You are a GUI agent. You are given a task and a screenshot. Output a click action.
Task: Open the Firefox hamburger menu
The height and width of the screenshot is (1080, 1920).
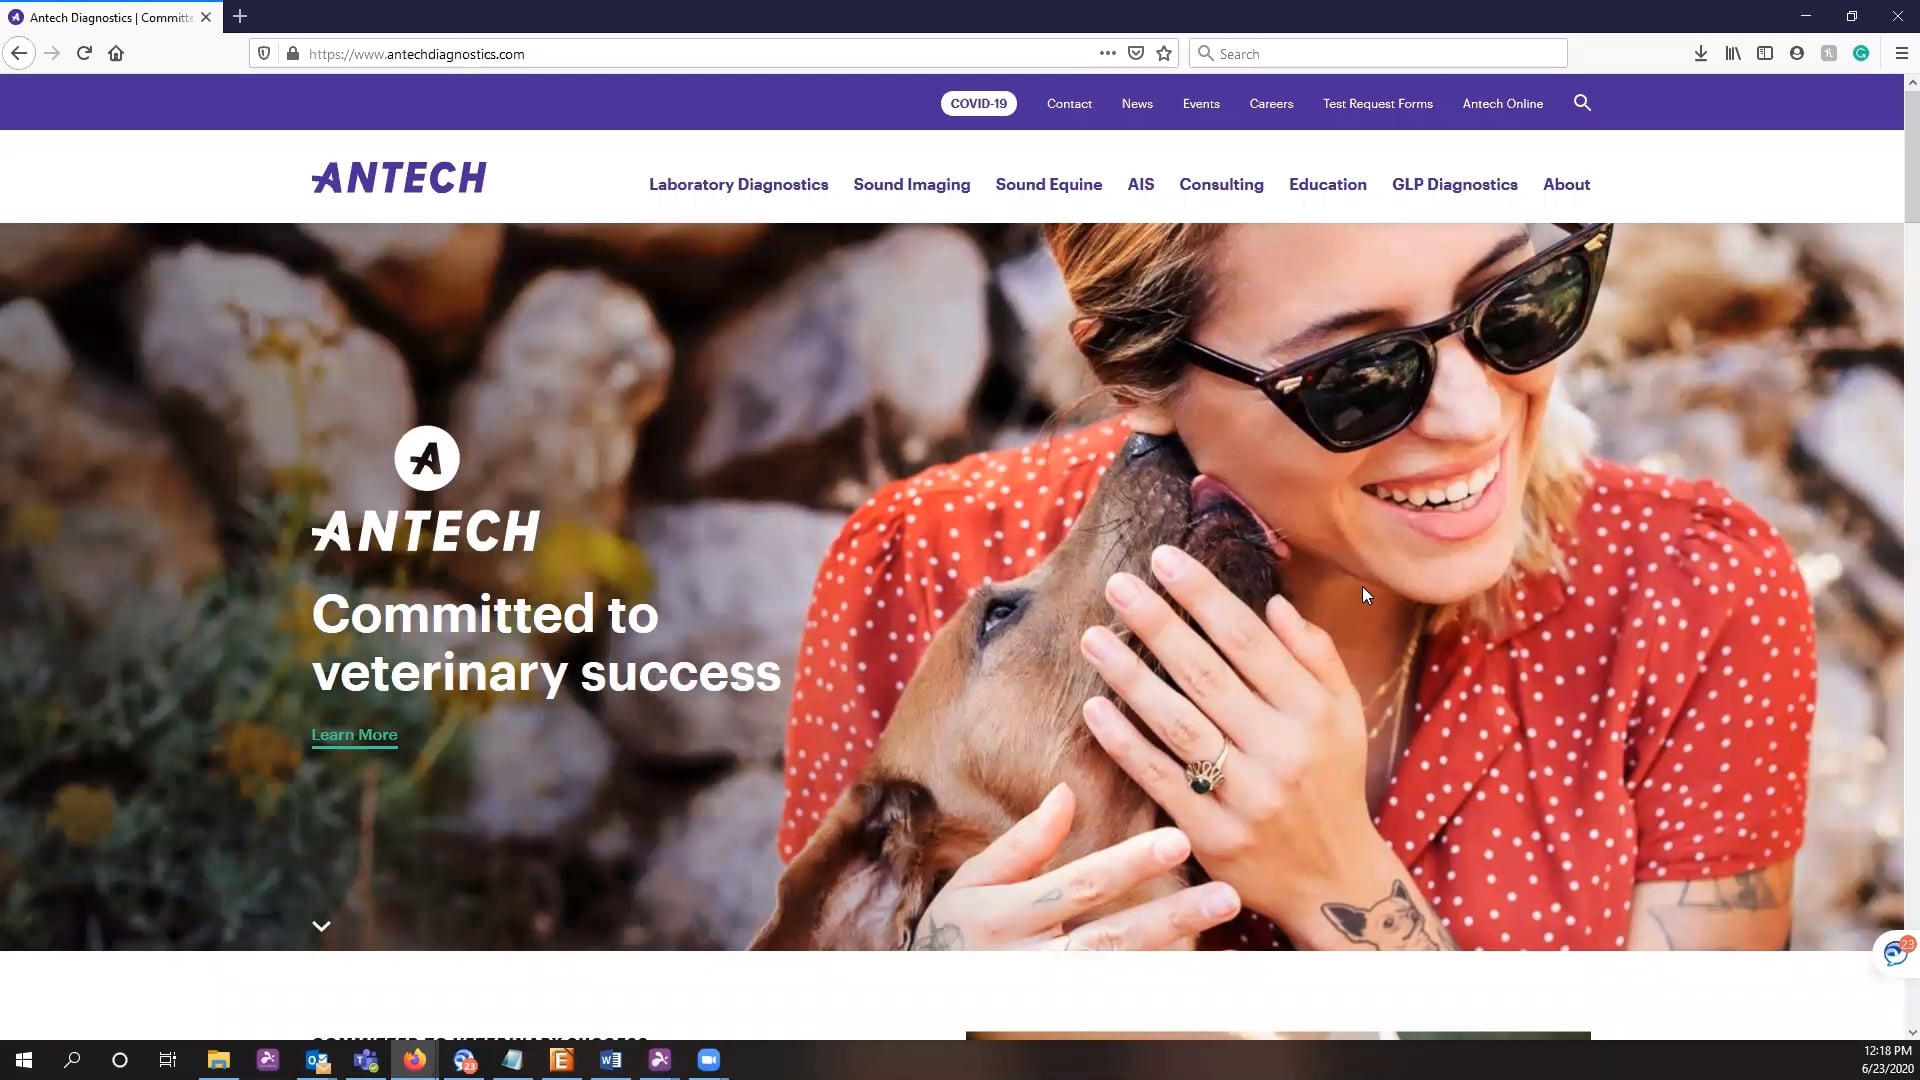tap(1902, 53)
